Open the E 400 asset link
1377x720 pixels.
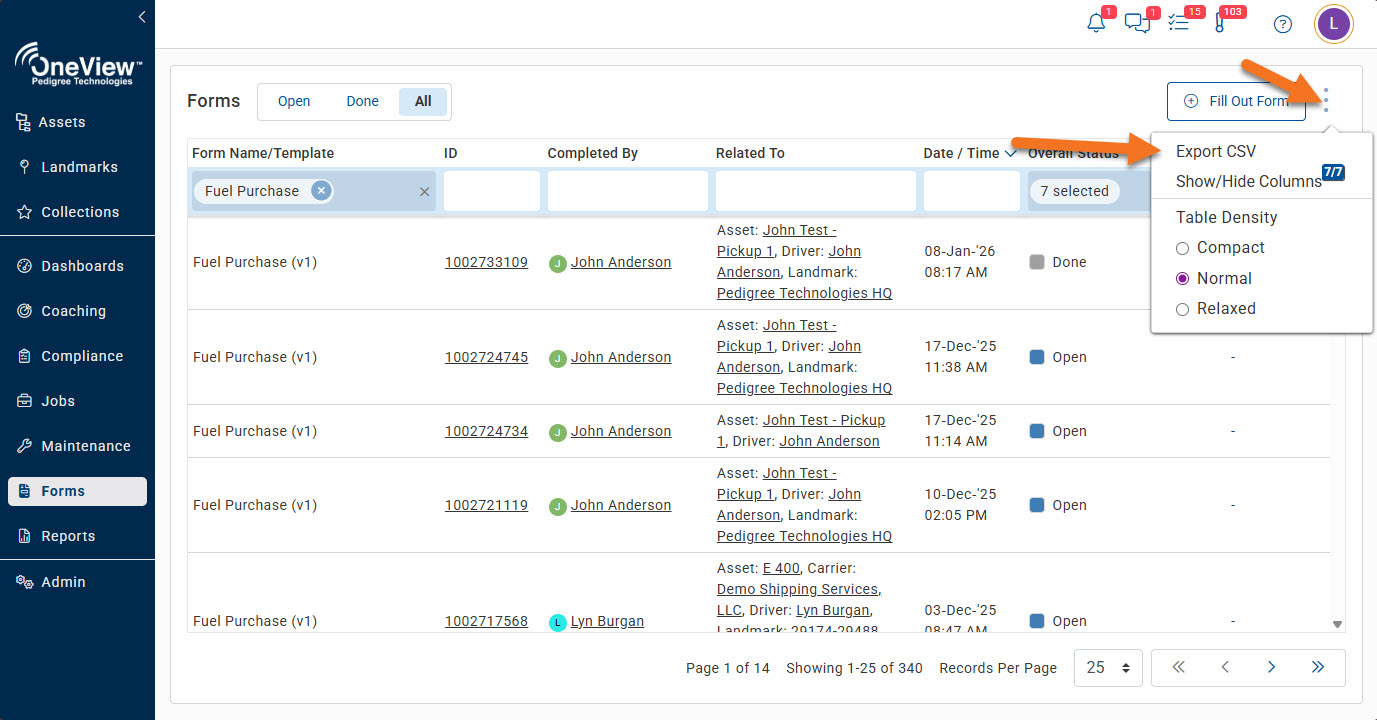pos(781,568)
